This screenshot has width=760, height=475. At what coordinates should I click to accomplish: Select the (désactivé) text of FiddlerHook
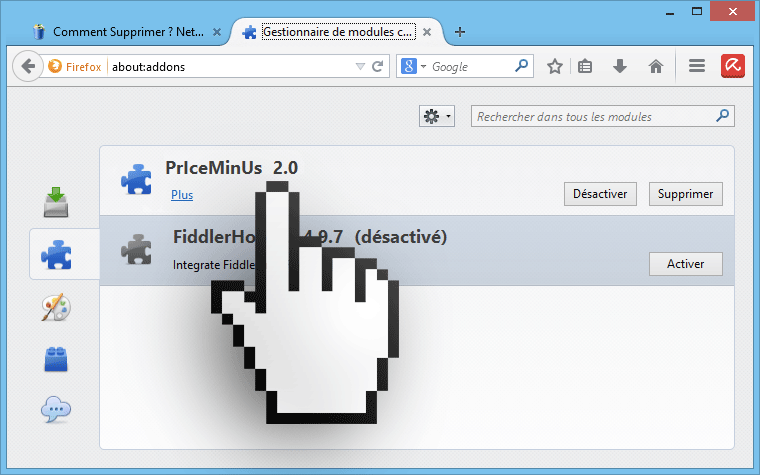tap(401, 237)
